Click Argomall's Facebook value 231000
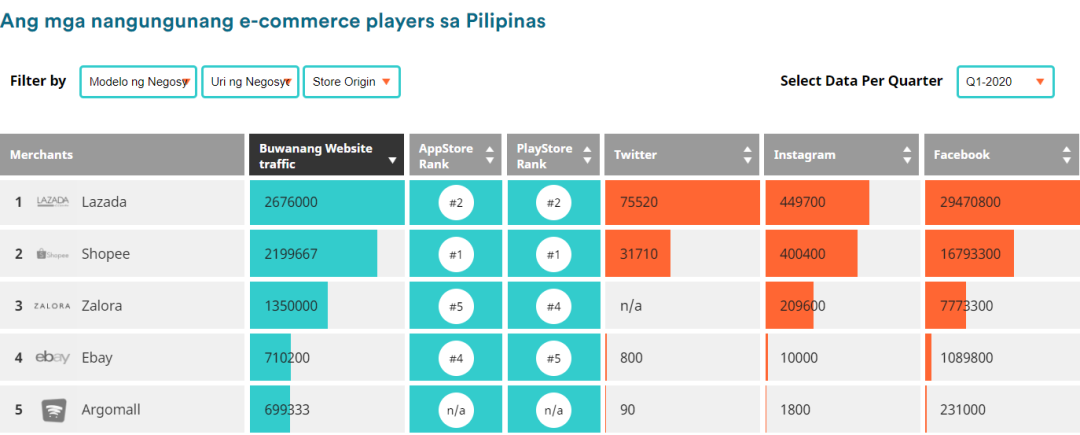The height and width of the screenshot is (435, 1080). [962, 410]
